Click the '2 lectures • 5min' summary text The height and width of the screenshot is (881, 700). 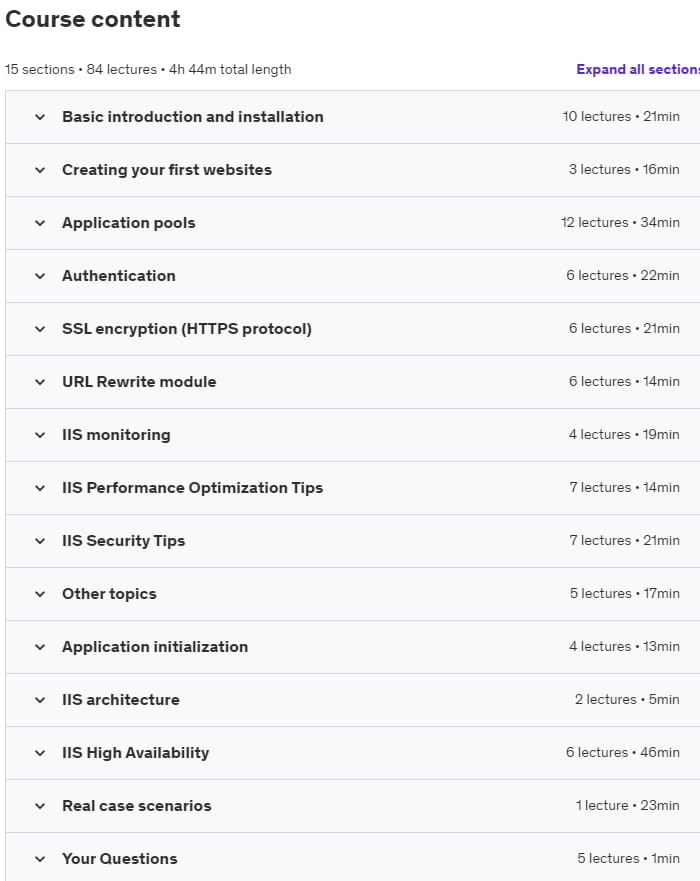pos(627,700)
